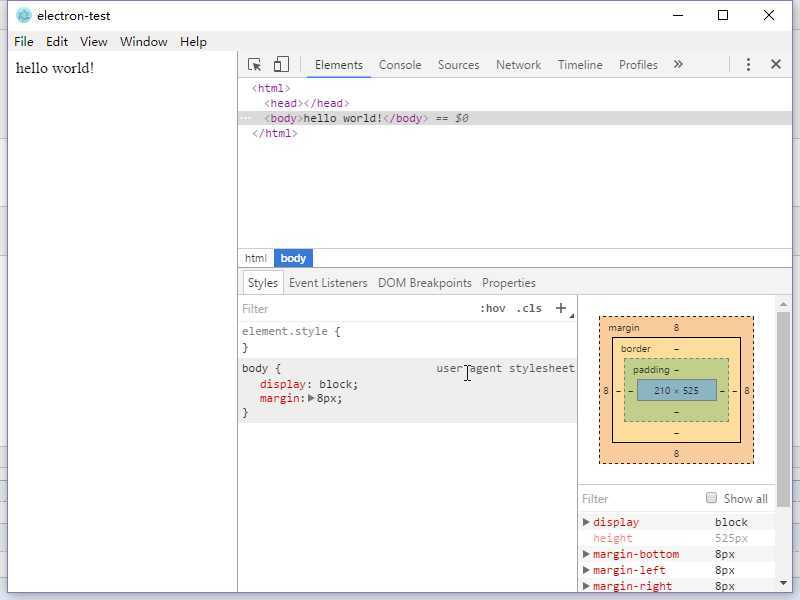Image resolution: width=800 pixels, height=600 pixels.
Task: Expand the display computed property
Action: click(x=586, y=521)
